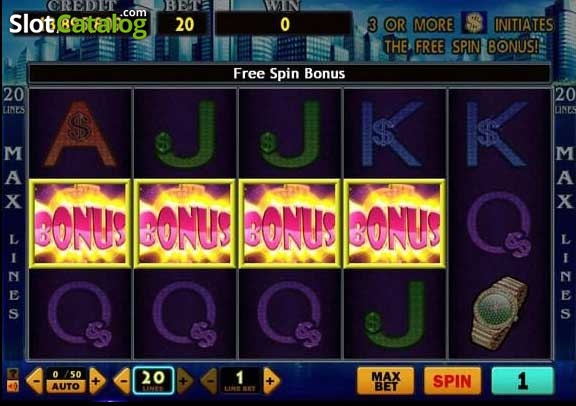Viewport: 576px width, 406px height.
Task: Click the cyan button showing 1
Action: (522, 381)
